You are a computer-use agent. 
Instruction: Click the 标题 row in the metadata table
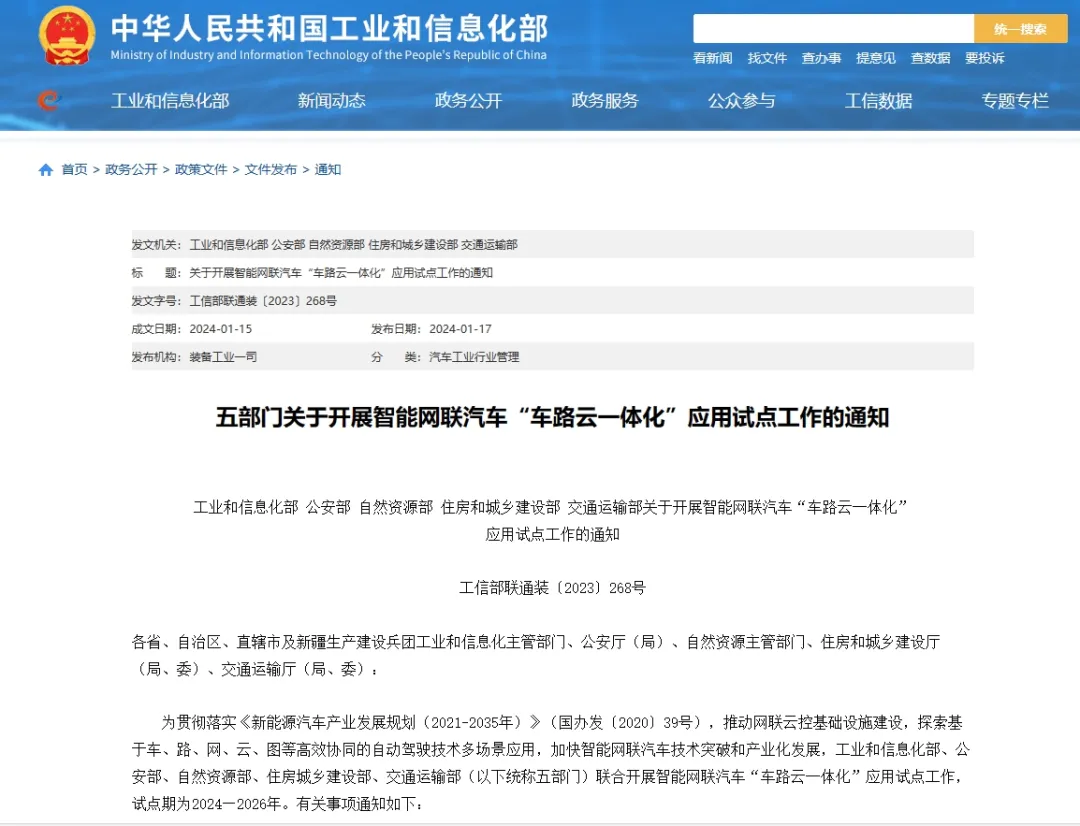(x=552, y=273)
